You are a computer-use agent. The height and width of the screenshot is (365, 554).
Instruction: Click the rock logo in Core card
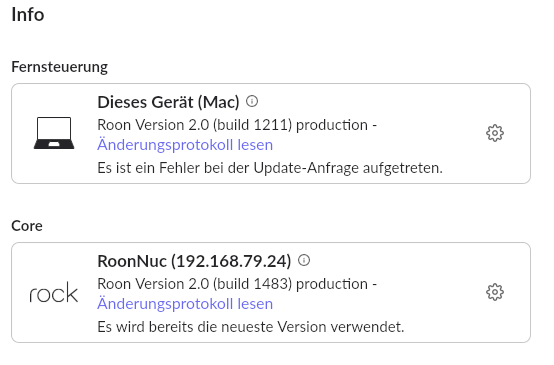pyautogui.click(x=54, y=293)
